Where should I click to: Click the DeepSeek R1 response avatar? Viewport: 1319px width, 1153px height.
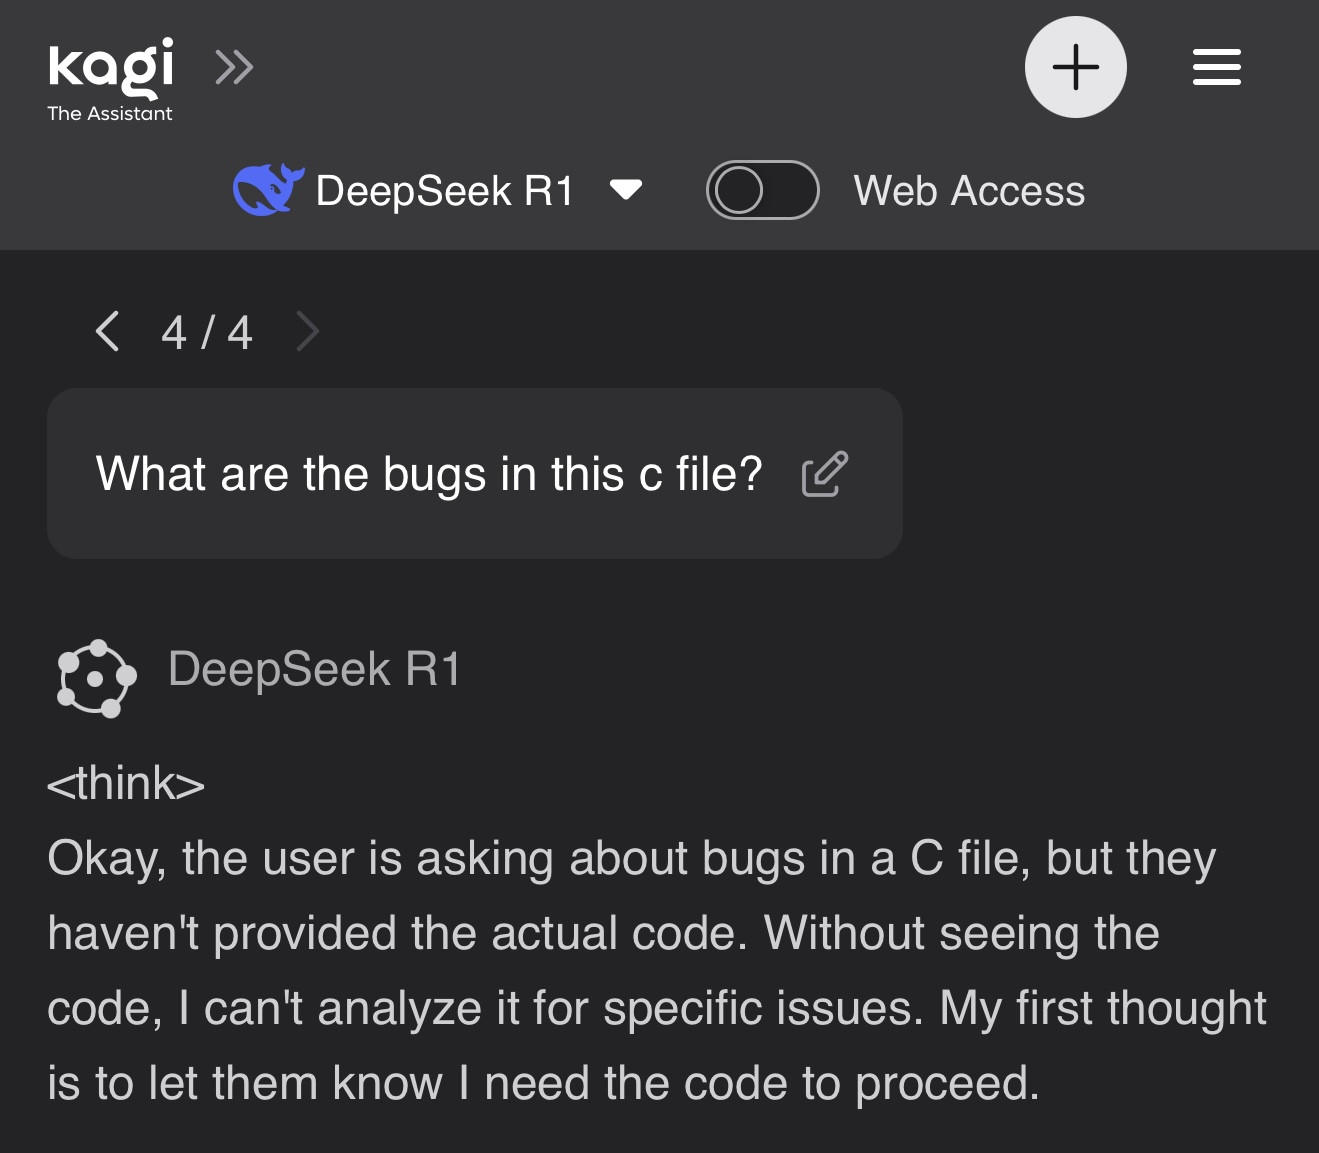pos(96,677)
